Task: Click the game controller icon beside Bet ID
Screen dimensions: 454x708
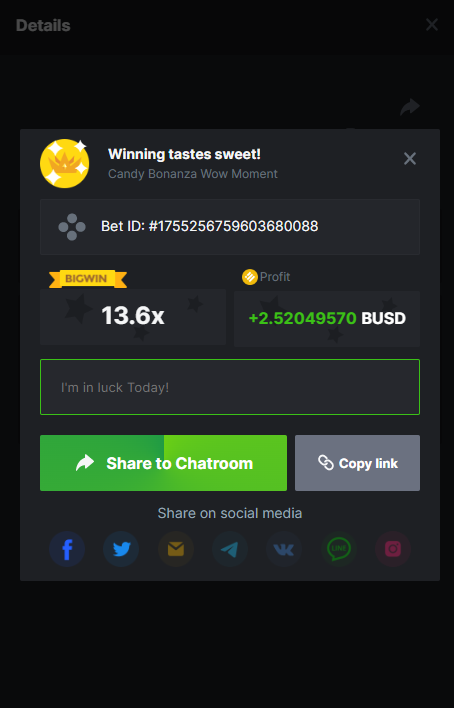Action: pyautogui.click(x=72, y=227)
